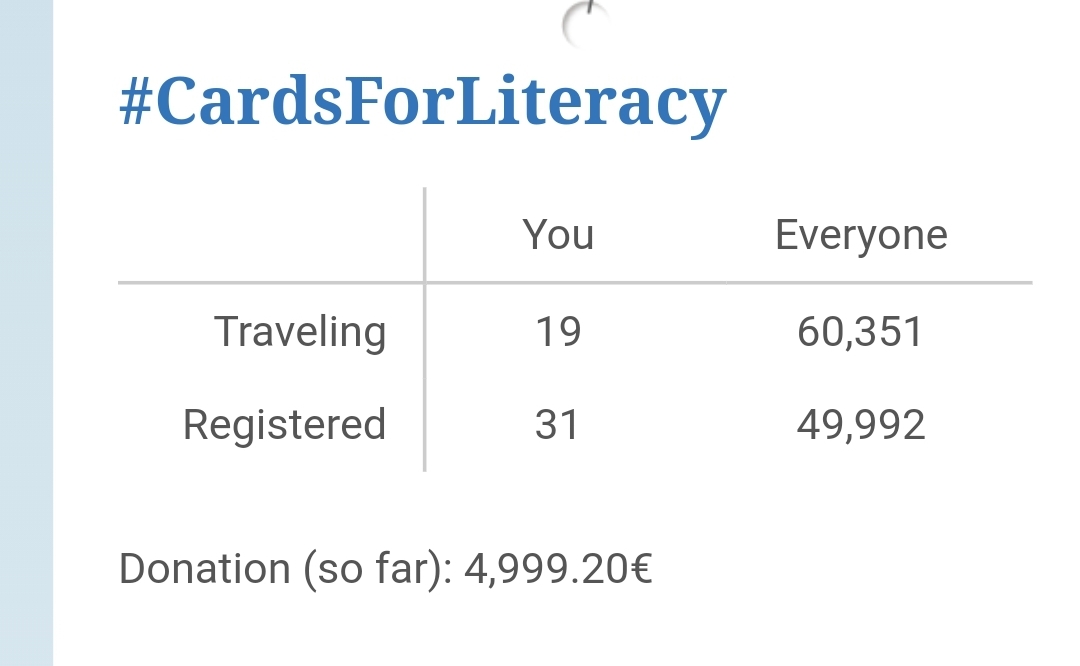This screenshot has height=666, width=1080.
Task: Click your Traveling count of 19
Action: click(558, 332)
